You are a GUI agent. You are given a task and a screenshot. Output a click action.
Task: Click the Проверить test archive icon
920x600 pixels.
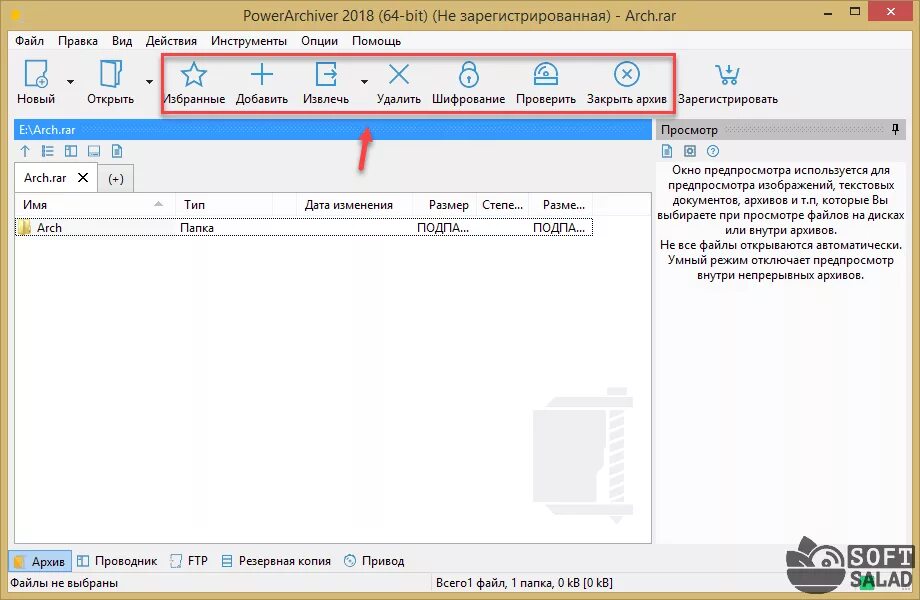546,74
